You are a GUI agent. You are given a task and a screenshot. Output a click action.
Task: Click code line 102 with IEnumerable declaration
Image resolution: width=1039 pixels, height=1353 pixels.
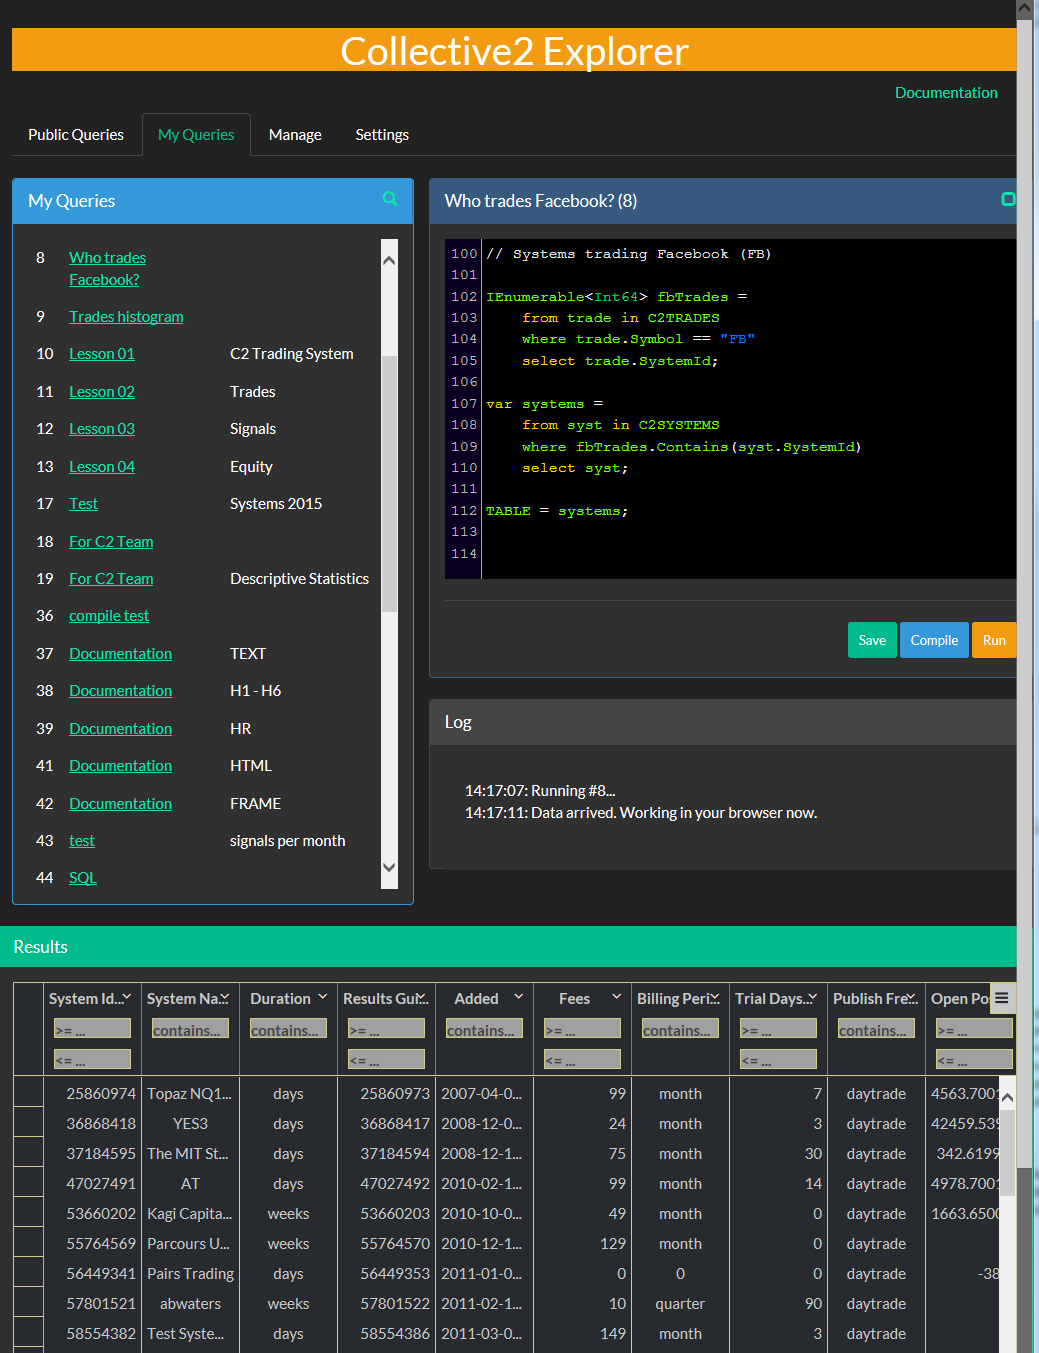pos(616,297)
